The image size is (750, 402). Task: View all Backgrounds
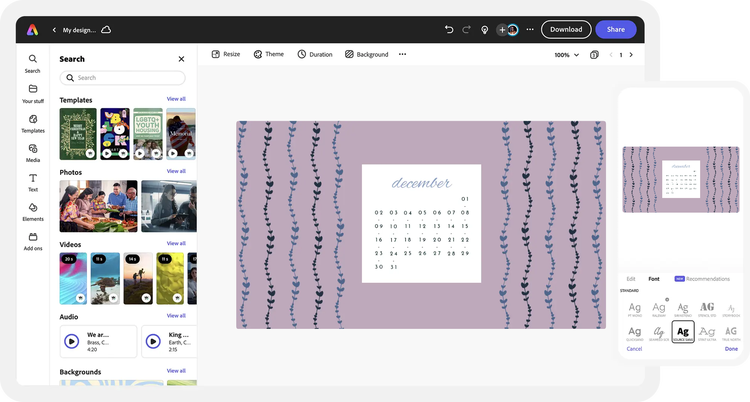pos(176,370)
